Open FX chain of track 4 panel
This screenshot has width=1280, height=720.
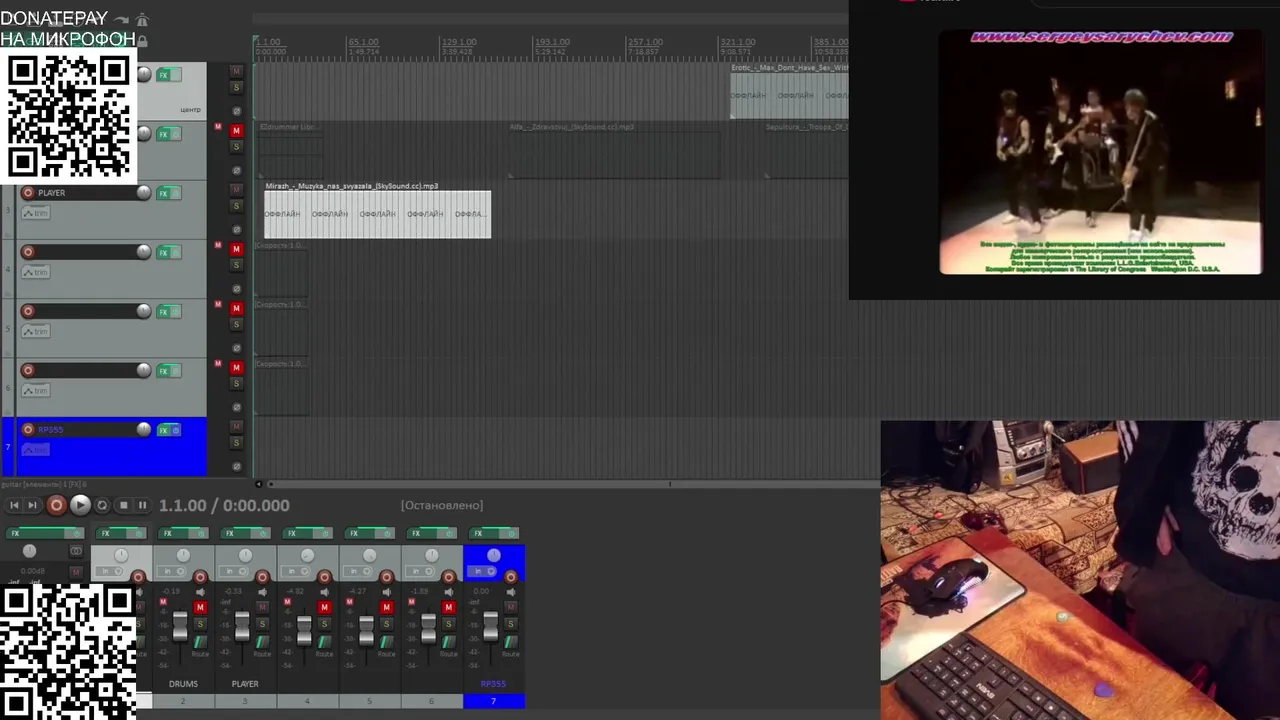pos(163,252)
